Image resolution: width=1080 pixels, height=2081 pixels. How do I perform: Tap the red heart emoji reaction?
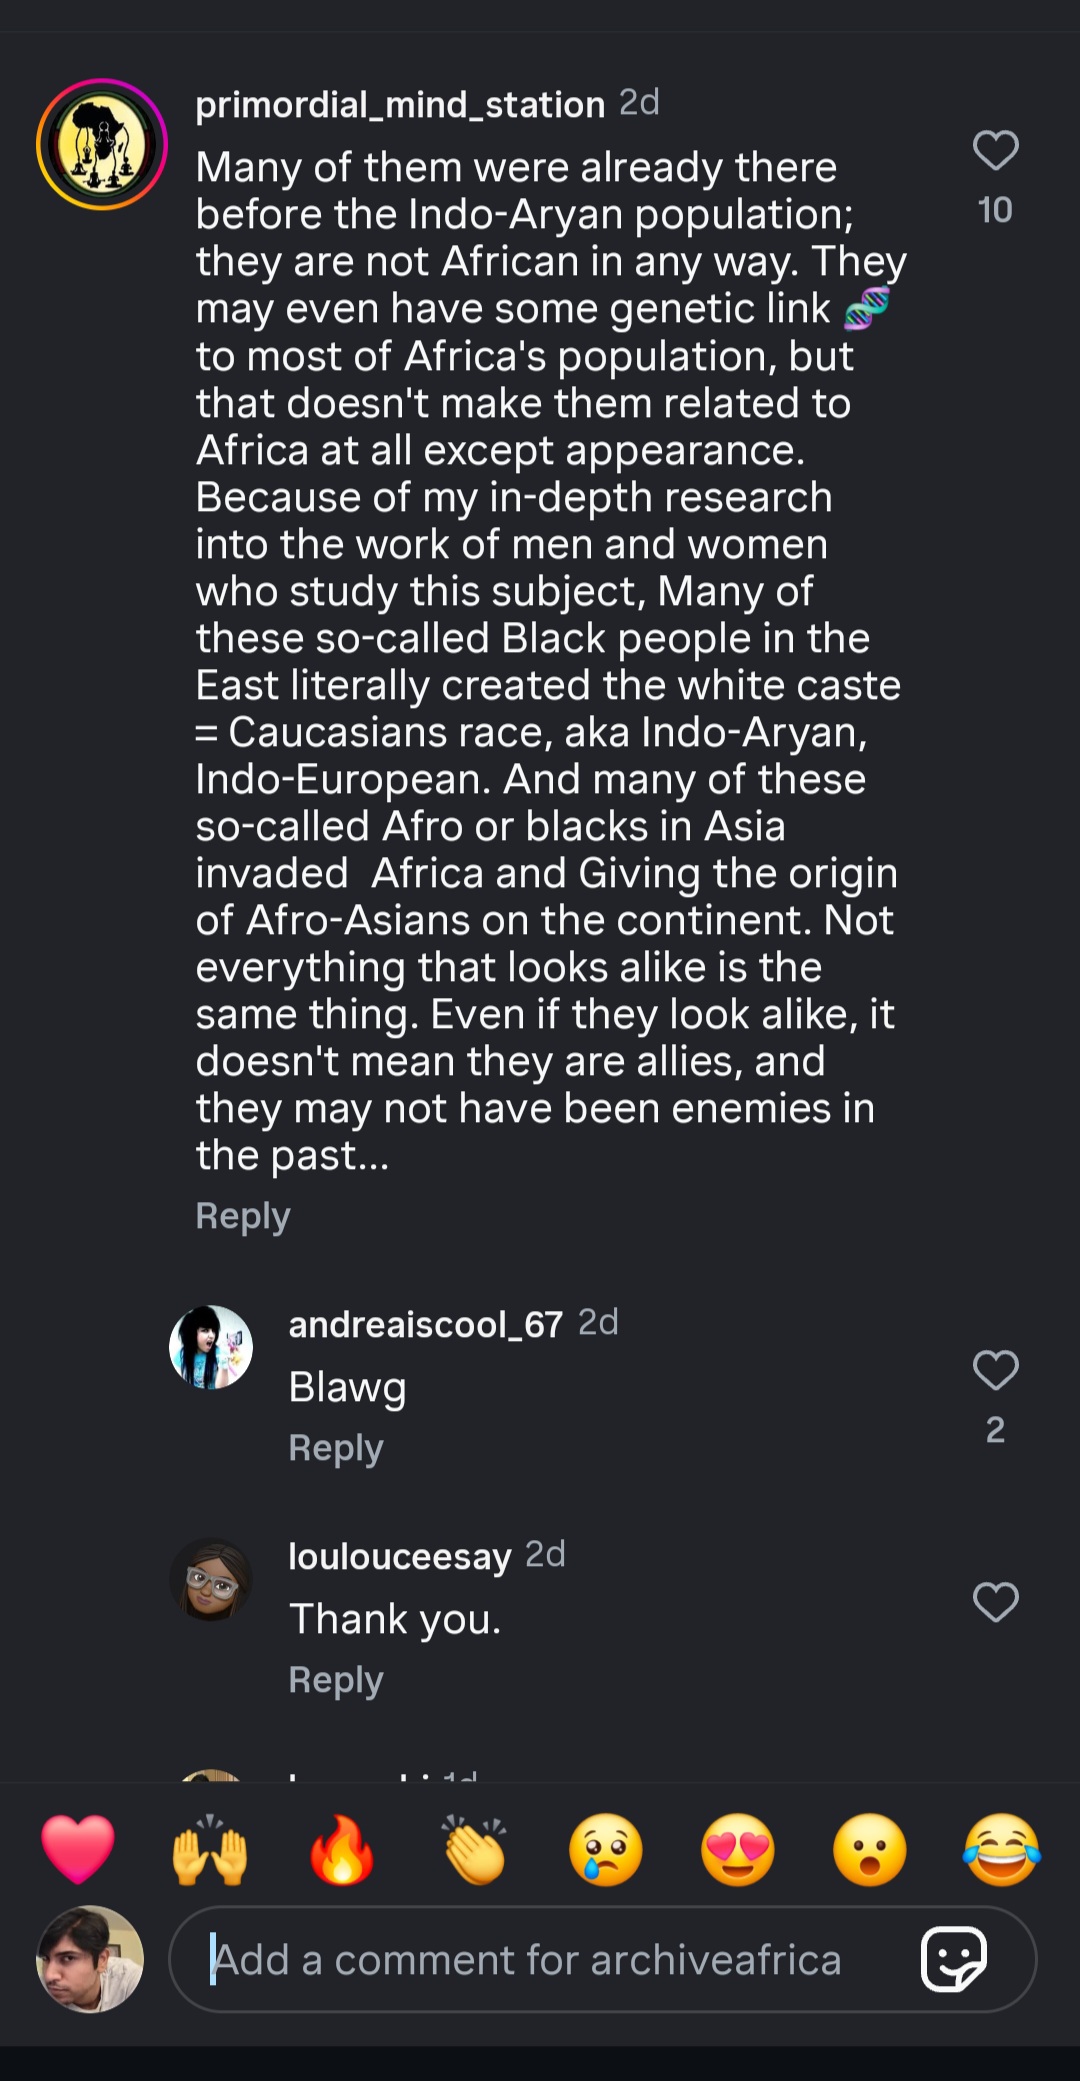tap(78, 1849)
